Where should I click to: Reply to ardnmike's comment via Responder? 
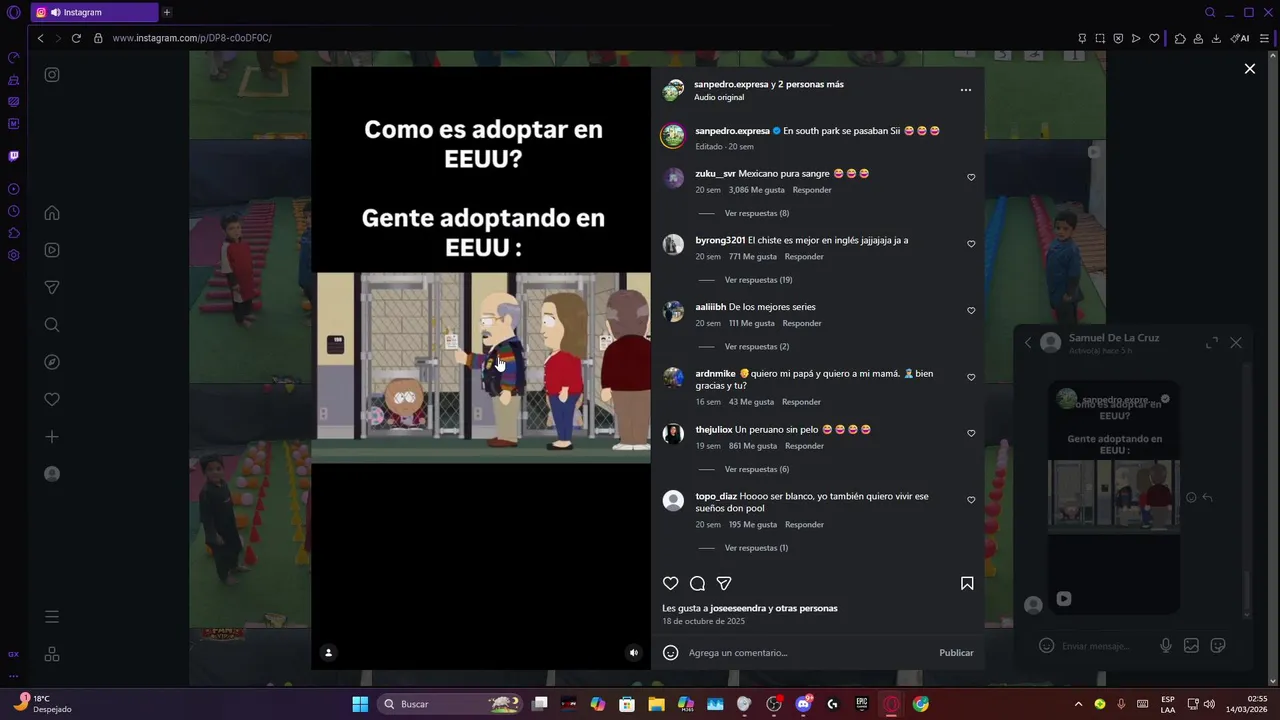point(801,402)
